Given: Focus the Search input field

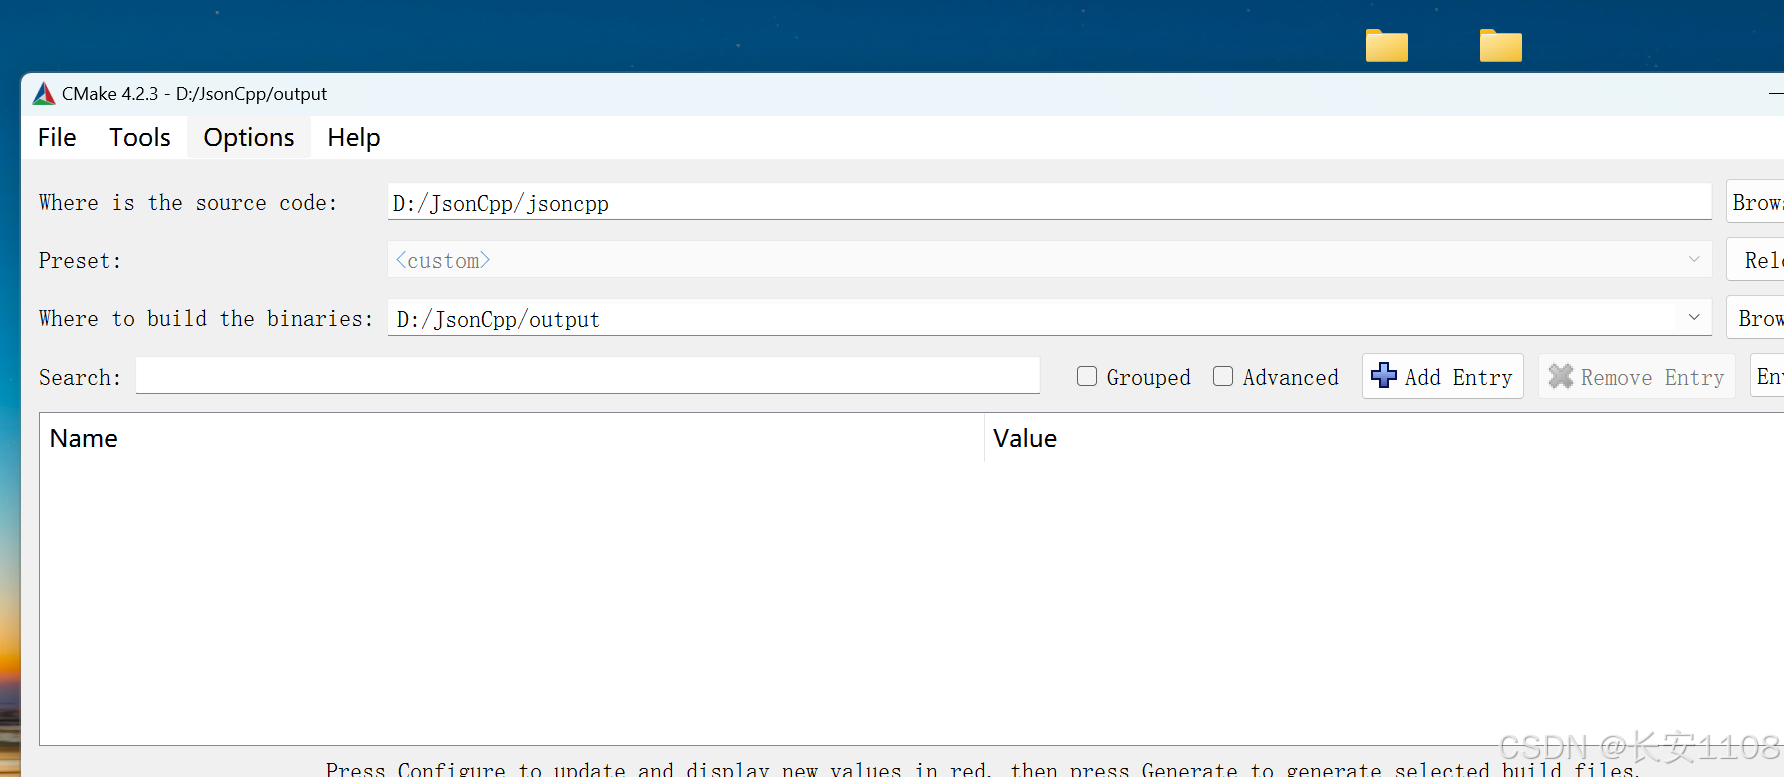Looking at the screenshot, I should pyautogui.click(x=588, y=376).
